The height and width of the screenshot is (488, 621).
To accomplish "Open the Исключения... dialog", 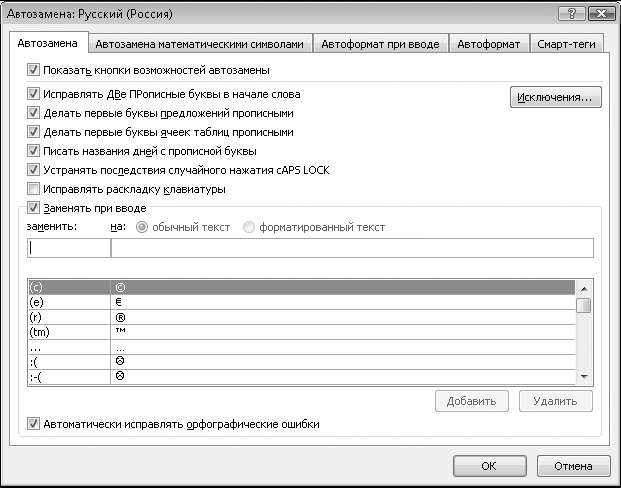I will coord(556,97).
